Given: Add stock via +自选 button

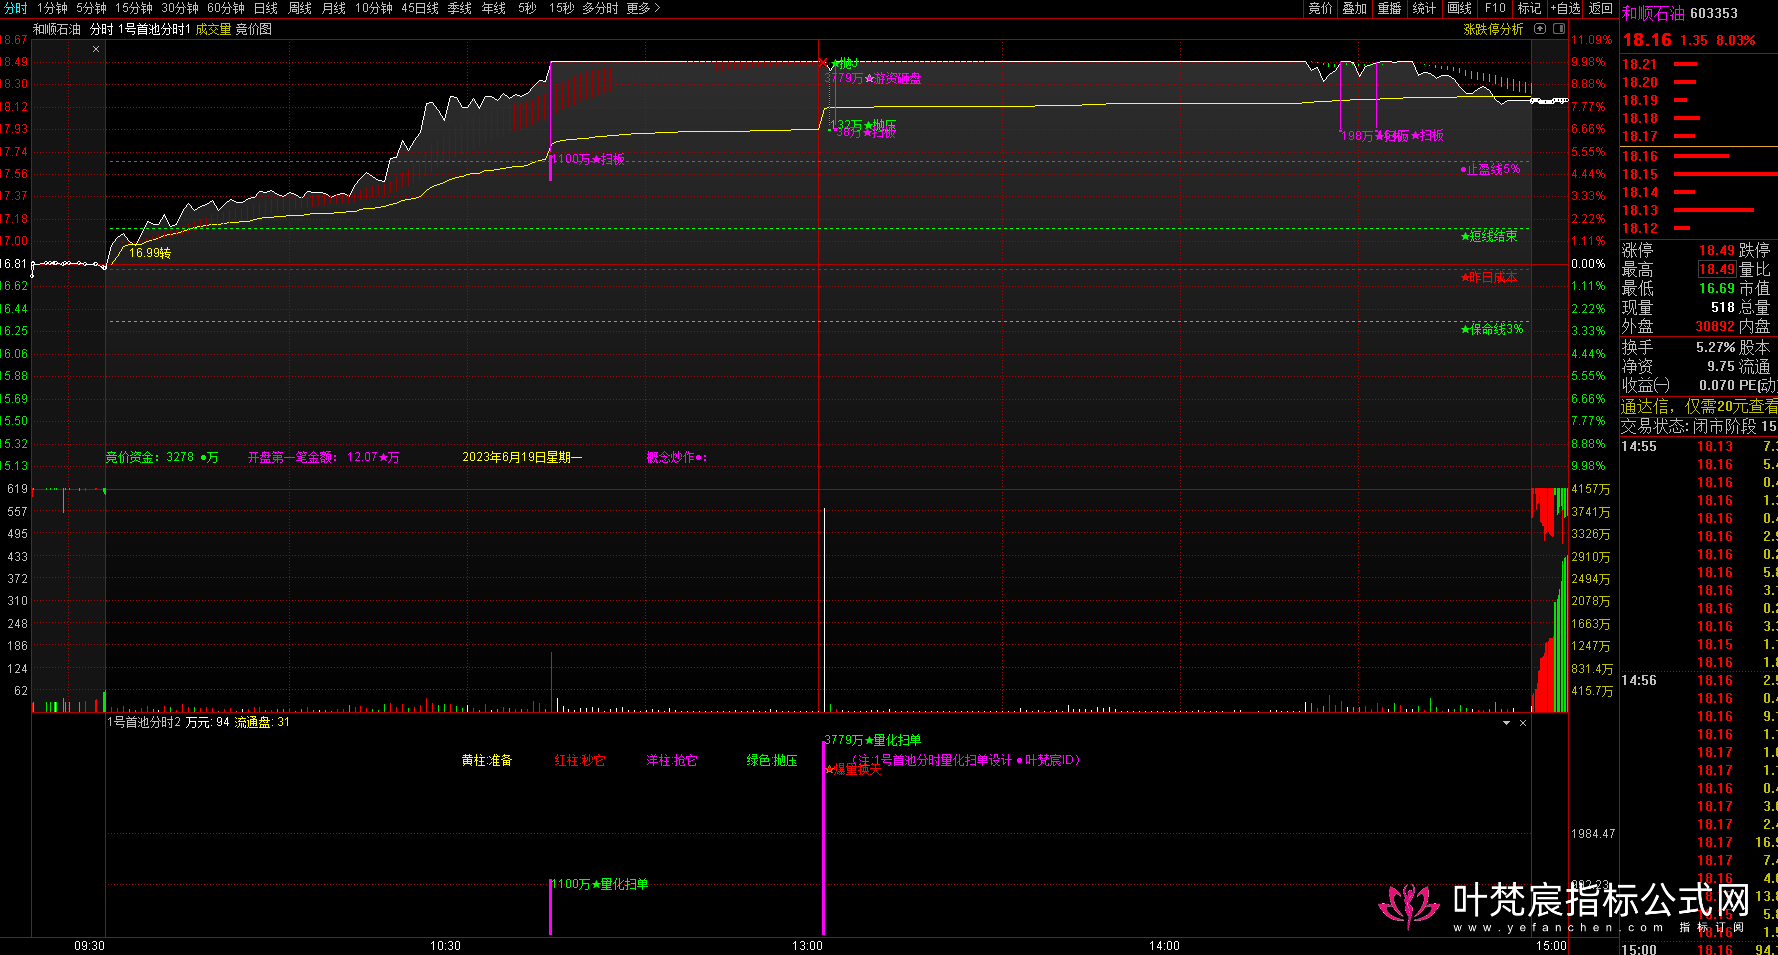Looking at the screenshot, I should coord(1565,8).
